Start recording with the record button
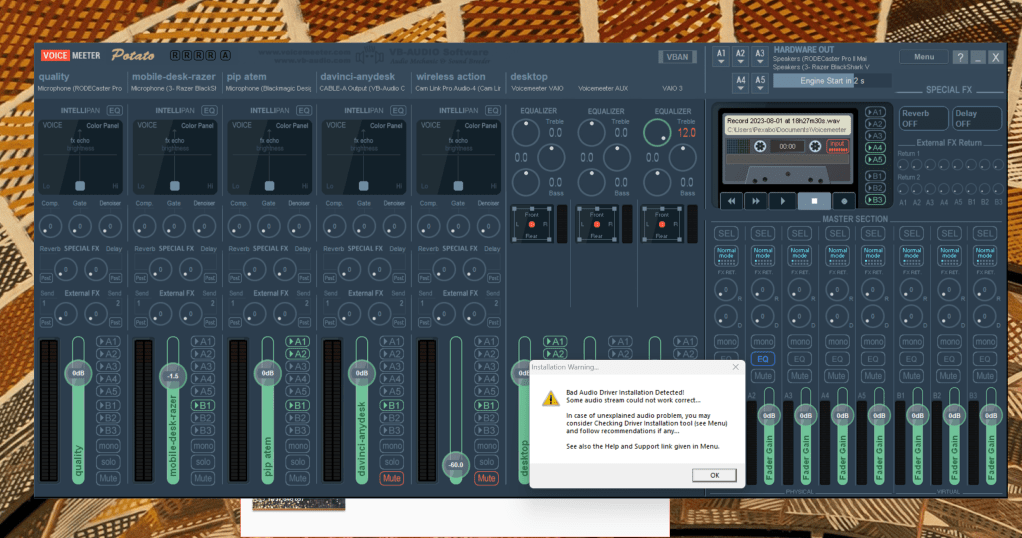The image size is (1022, 538). (x=844, y=202)
